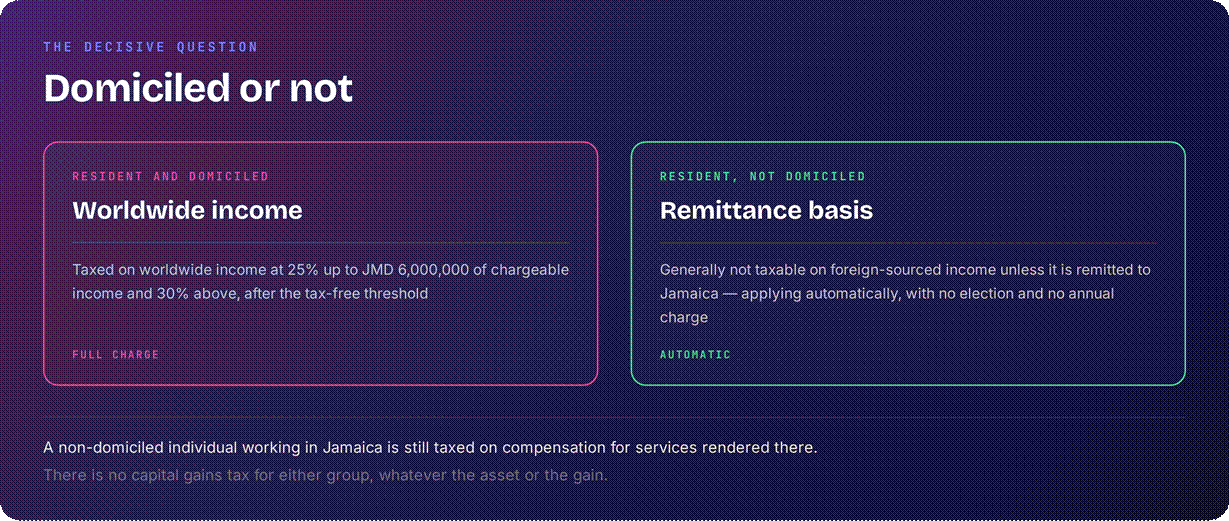This screenshot has width=1229, height=521.
Task: Click the horizontal rule above the footer notes
Action: click(614, 417)
